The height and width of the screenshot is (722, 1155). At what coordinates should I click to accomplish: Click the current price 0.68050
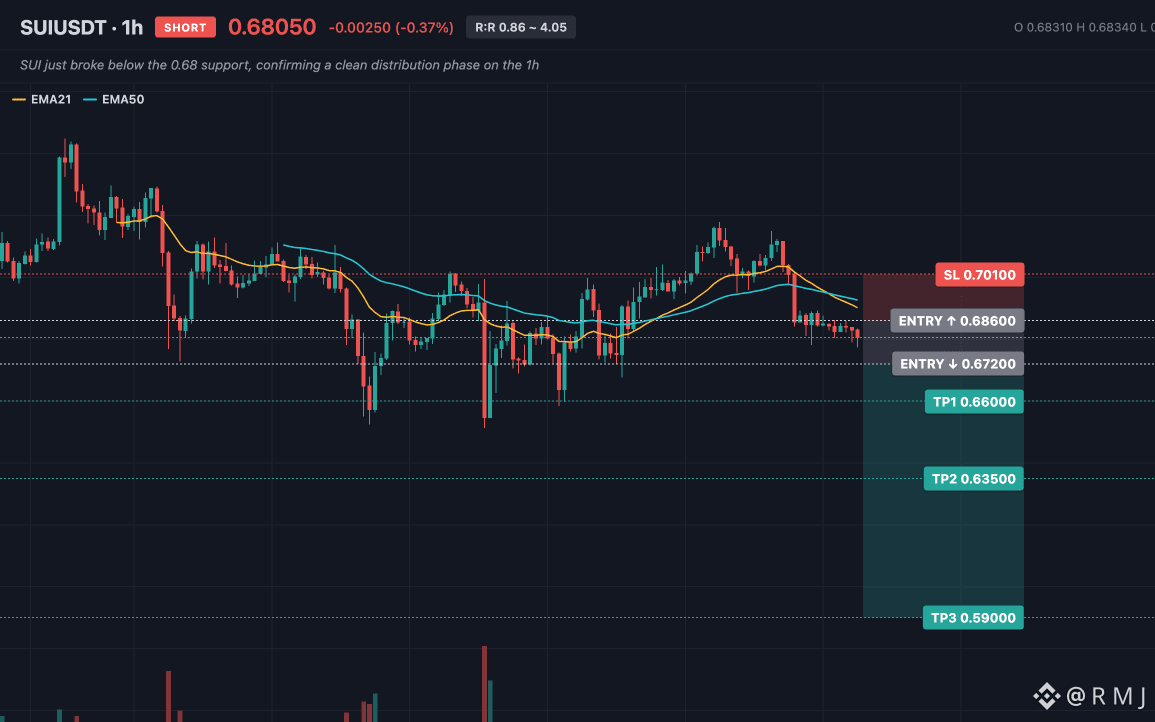click(272, 27)
